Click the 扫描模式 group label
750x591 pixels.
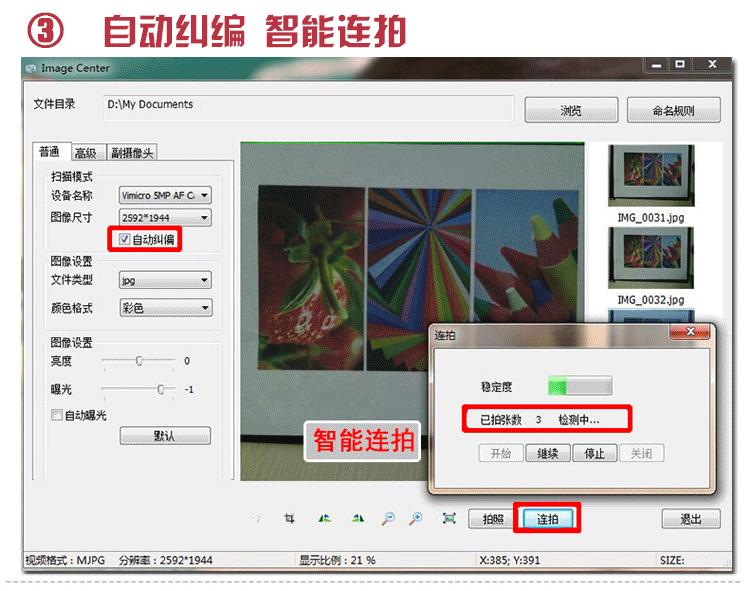(x=72, y=176)
